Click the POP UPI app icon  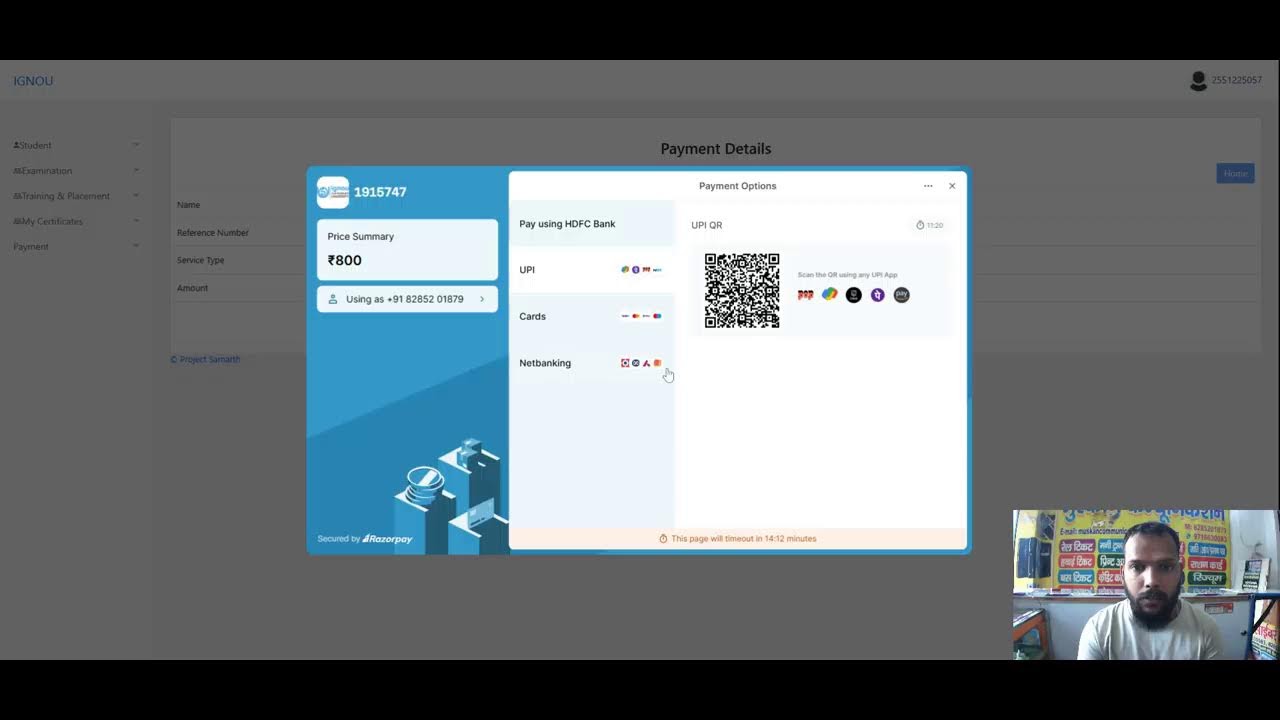pos(805,295)
